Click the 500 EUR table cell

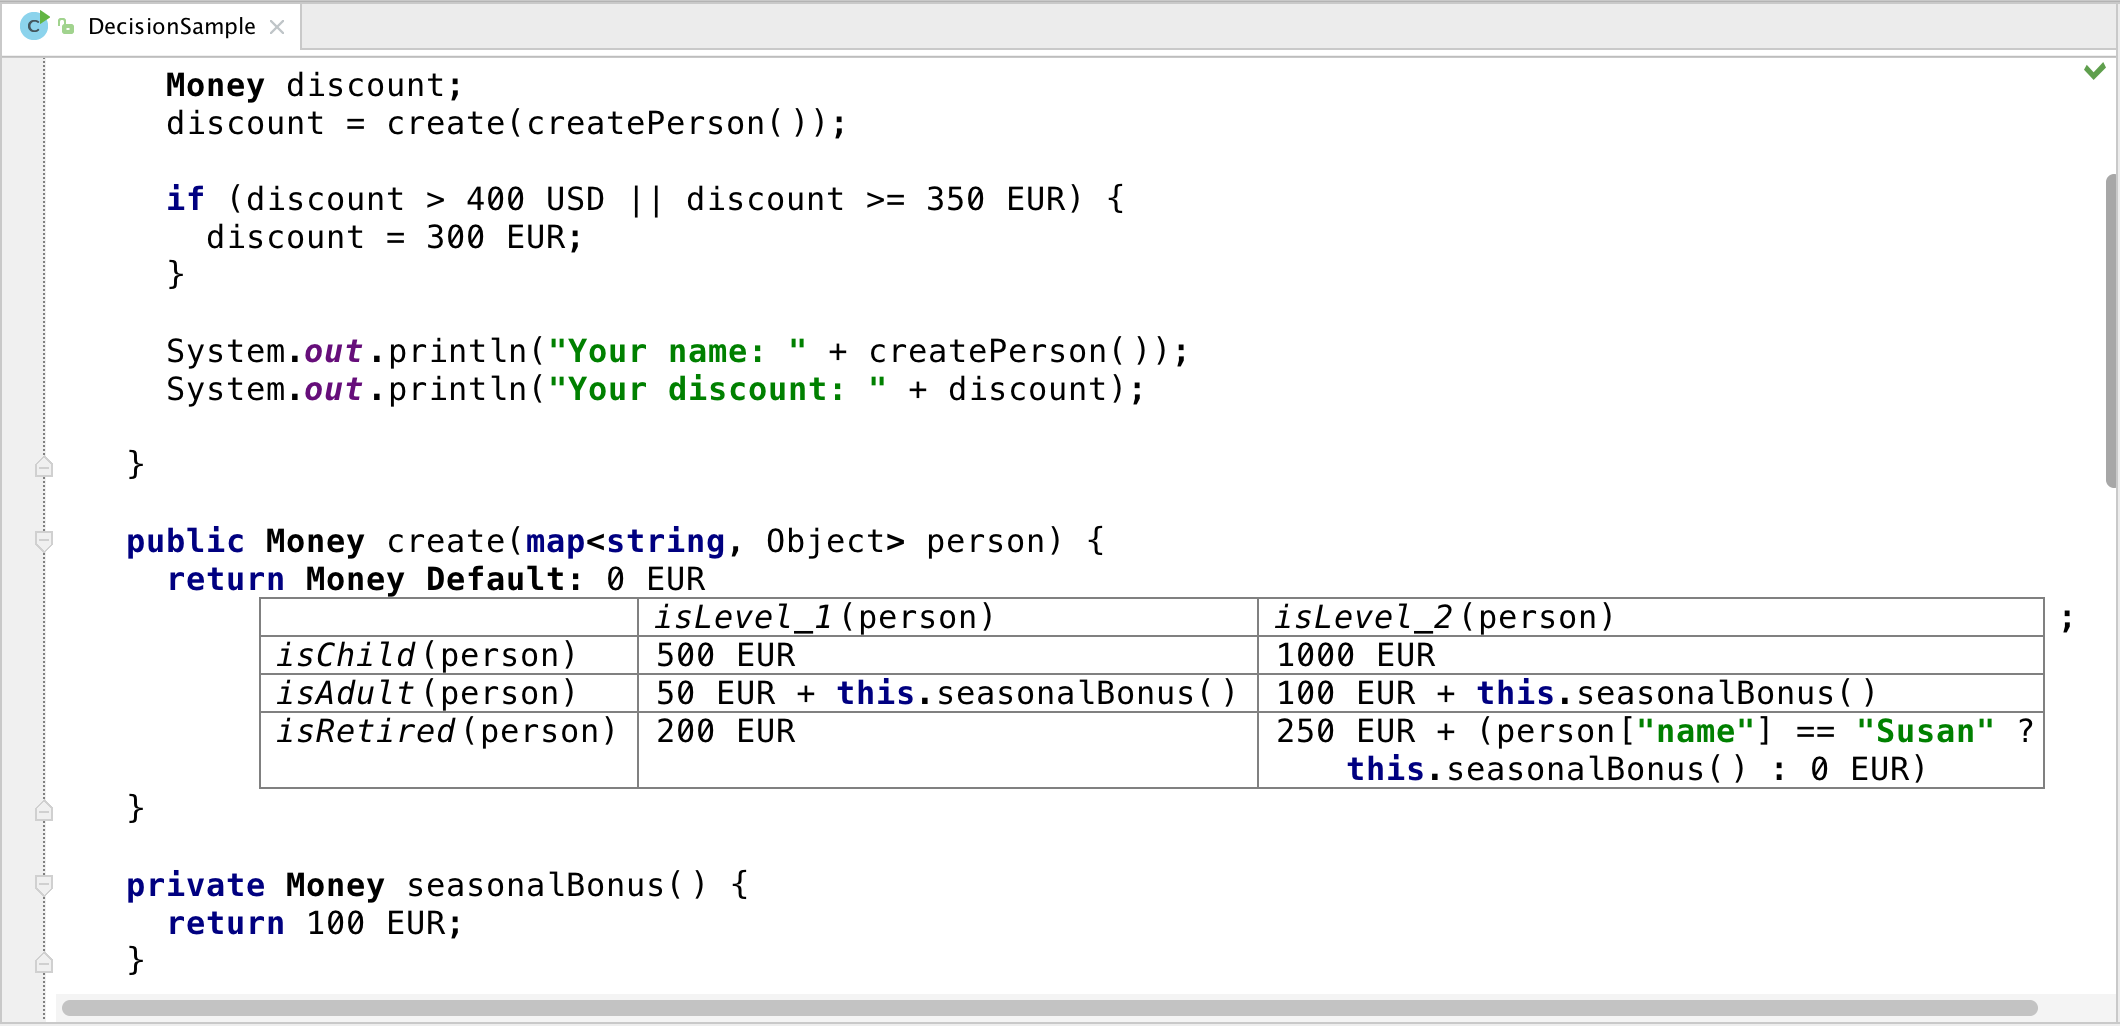pyautogui.click(x=726, y=655)
